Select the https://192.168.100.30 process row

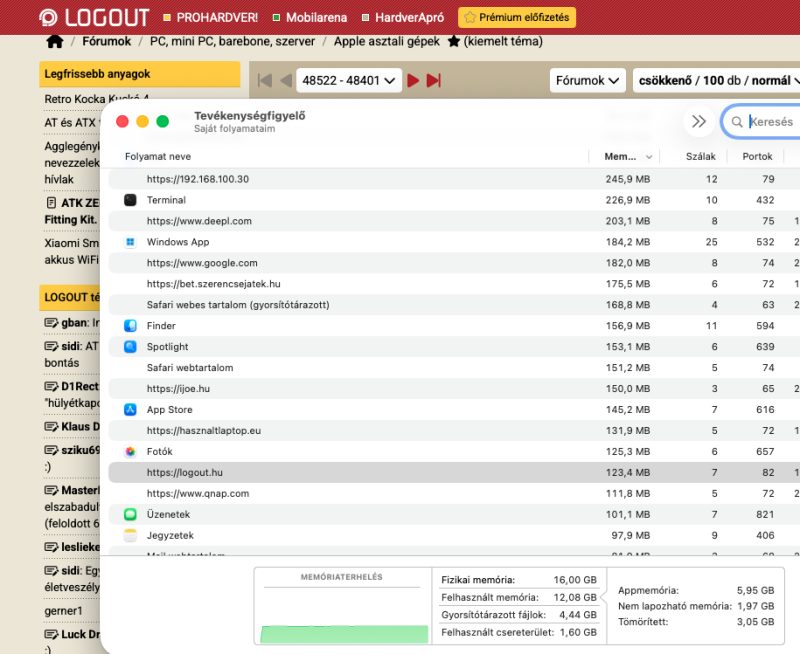tap(454, 179)
